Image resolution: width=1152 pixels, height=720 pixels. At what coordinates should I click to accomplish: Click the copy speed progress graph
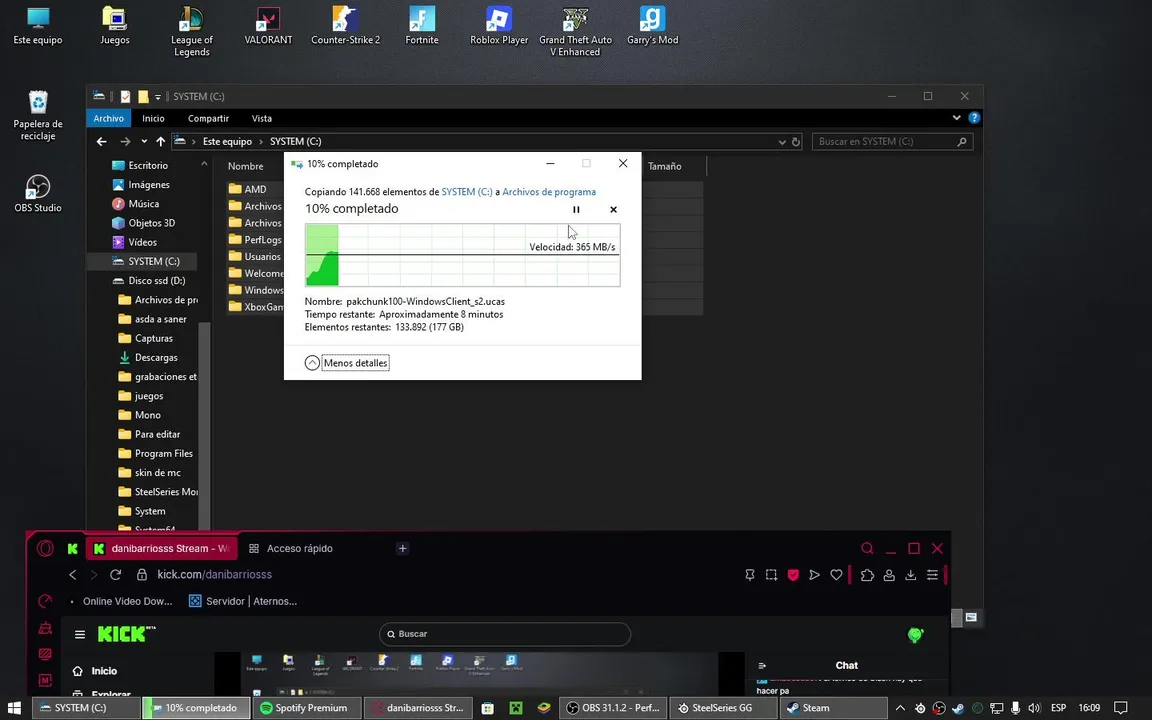coord(462,255)
